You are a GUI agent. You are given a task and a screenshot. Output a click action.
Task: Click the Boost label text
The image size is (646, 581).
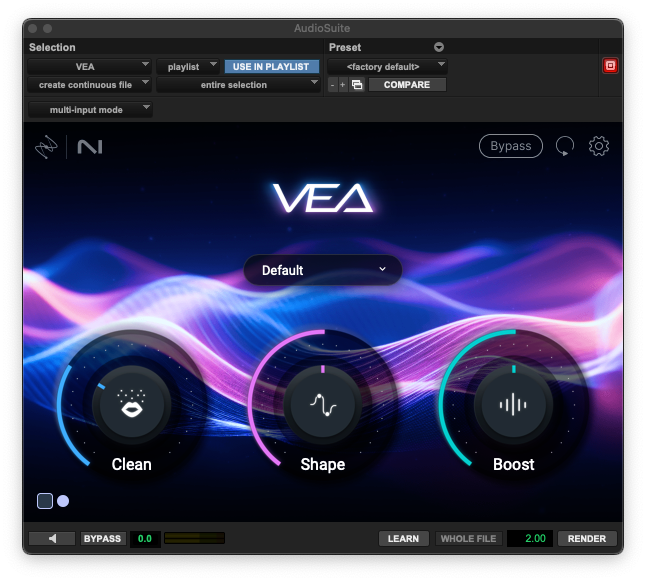tap(513, 464)
